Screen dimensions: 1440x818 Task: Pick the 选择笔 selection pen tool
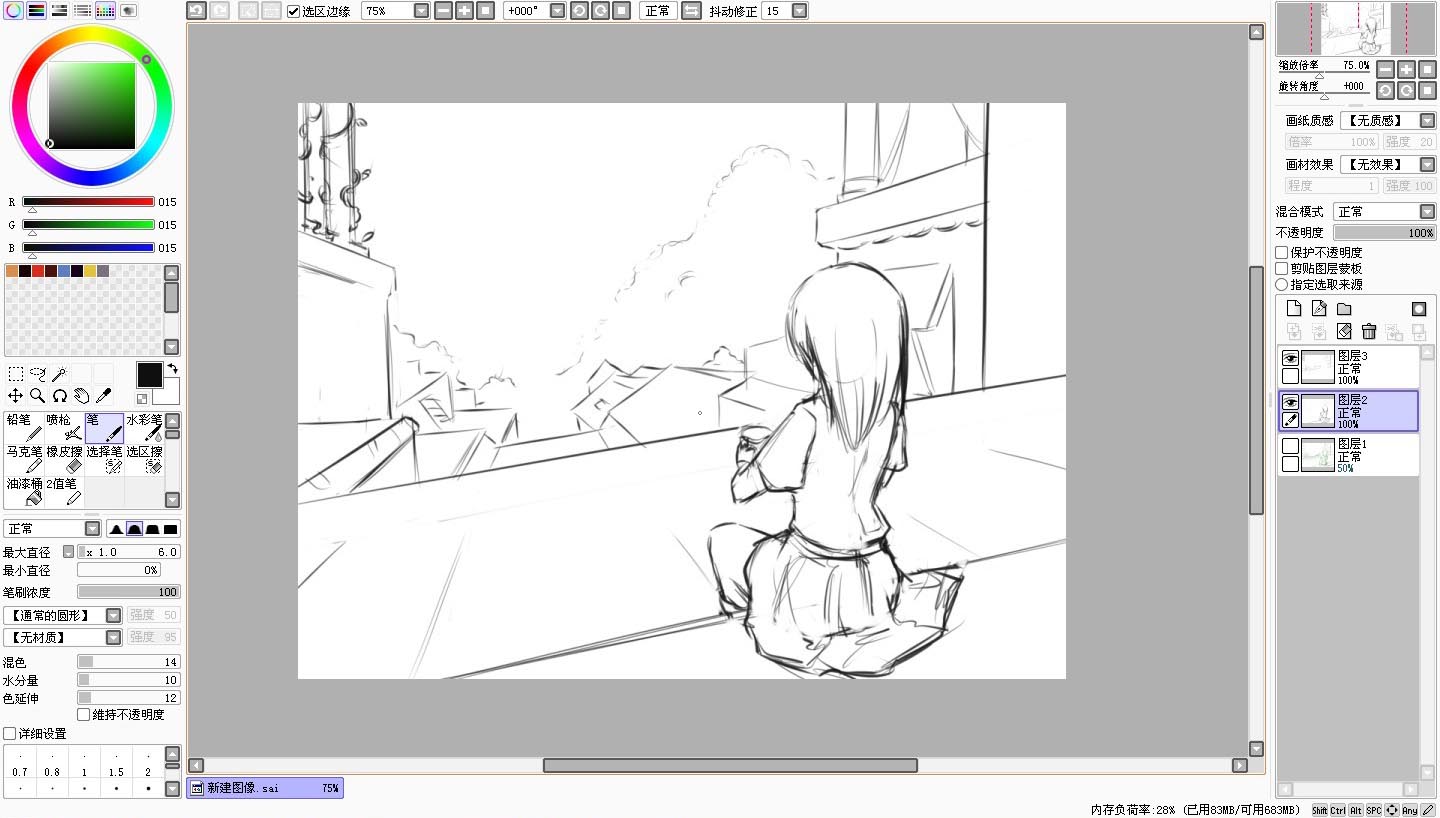pos(104,460)
